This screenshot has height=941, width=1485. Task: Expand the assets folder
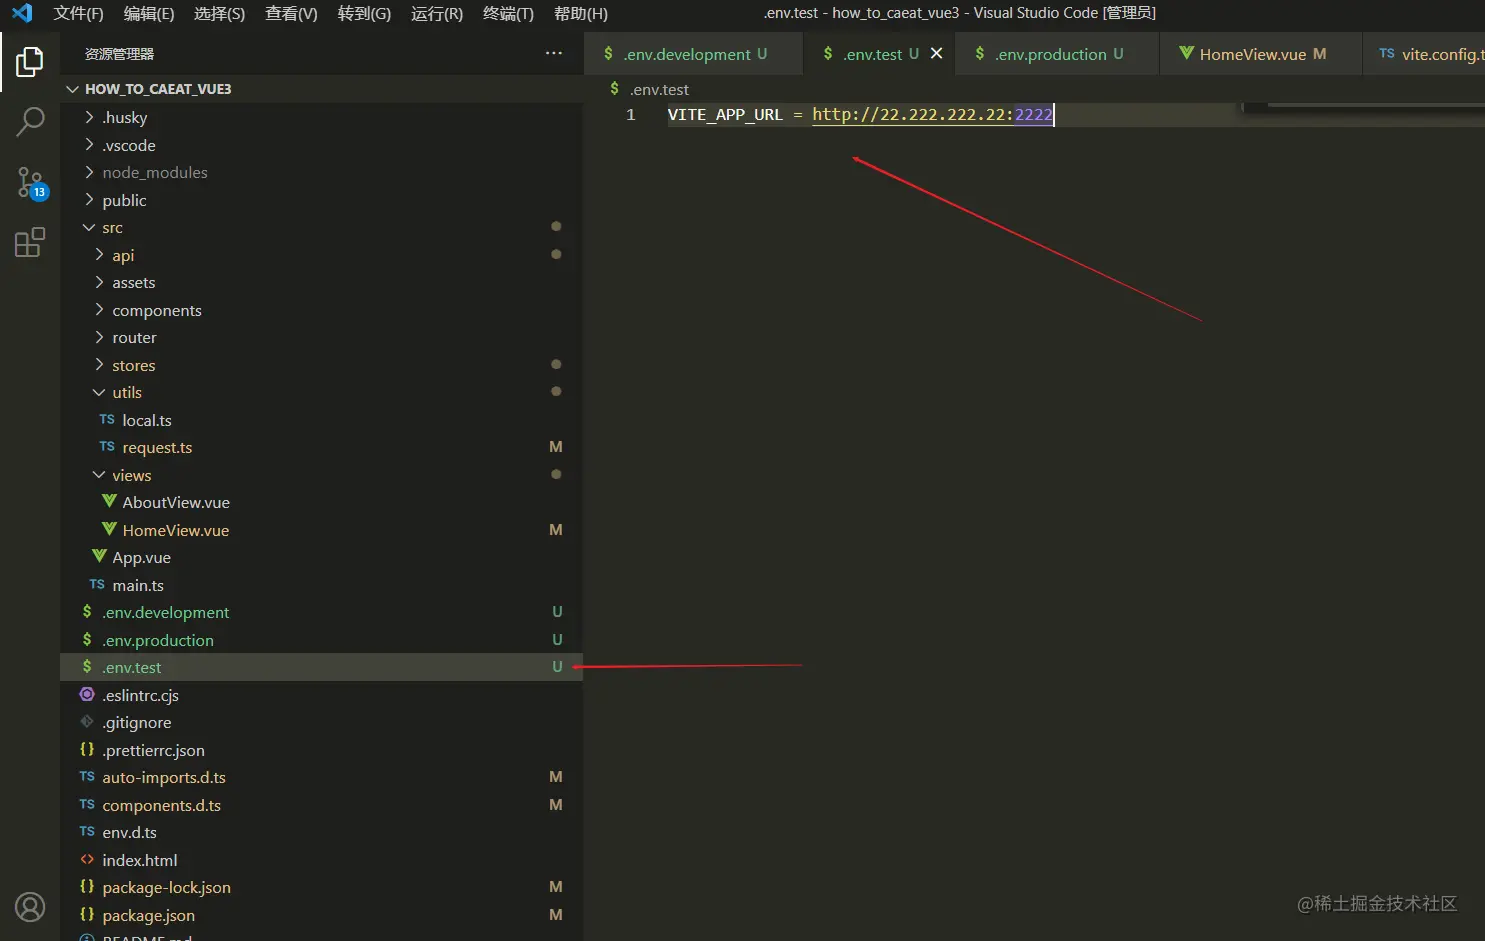(x=322, y=282)
